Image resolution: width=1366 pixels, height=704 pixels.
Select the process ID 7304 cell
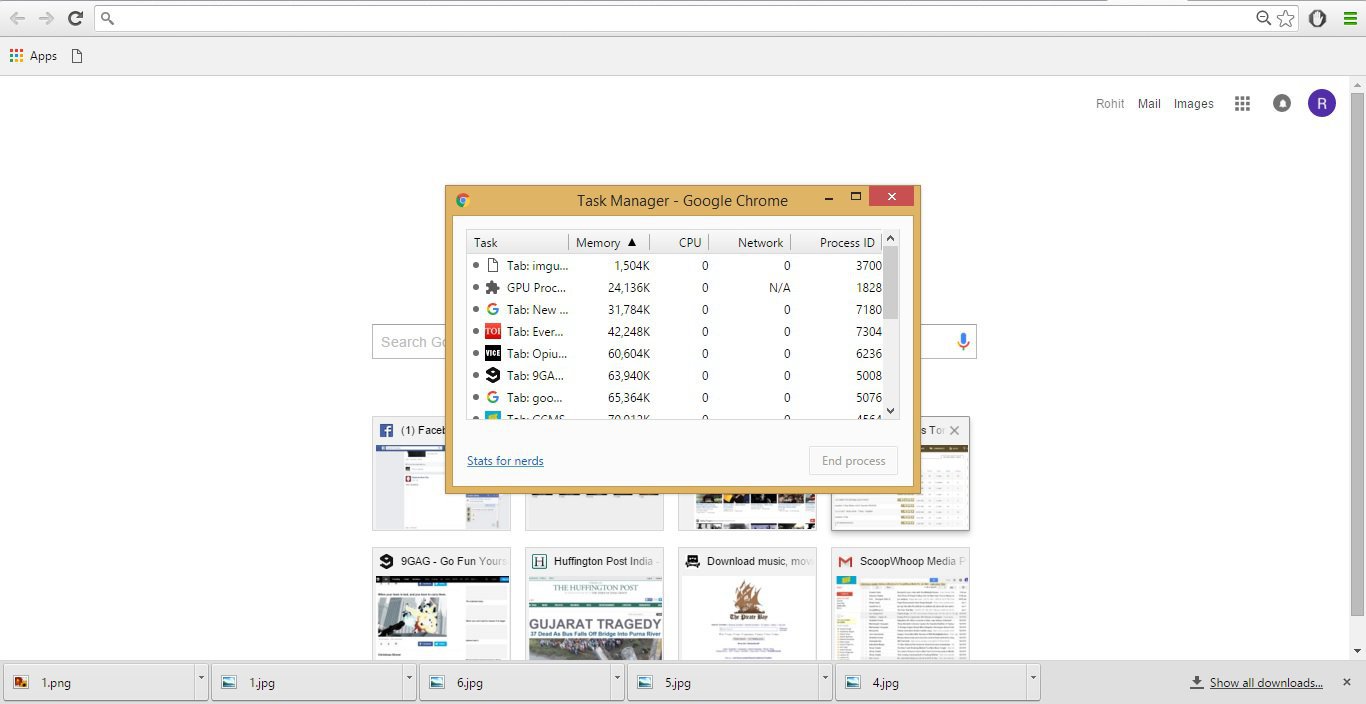(x=869, y=331)
